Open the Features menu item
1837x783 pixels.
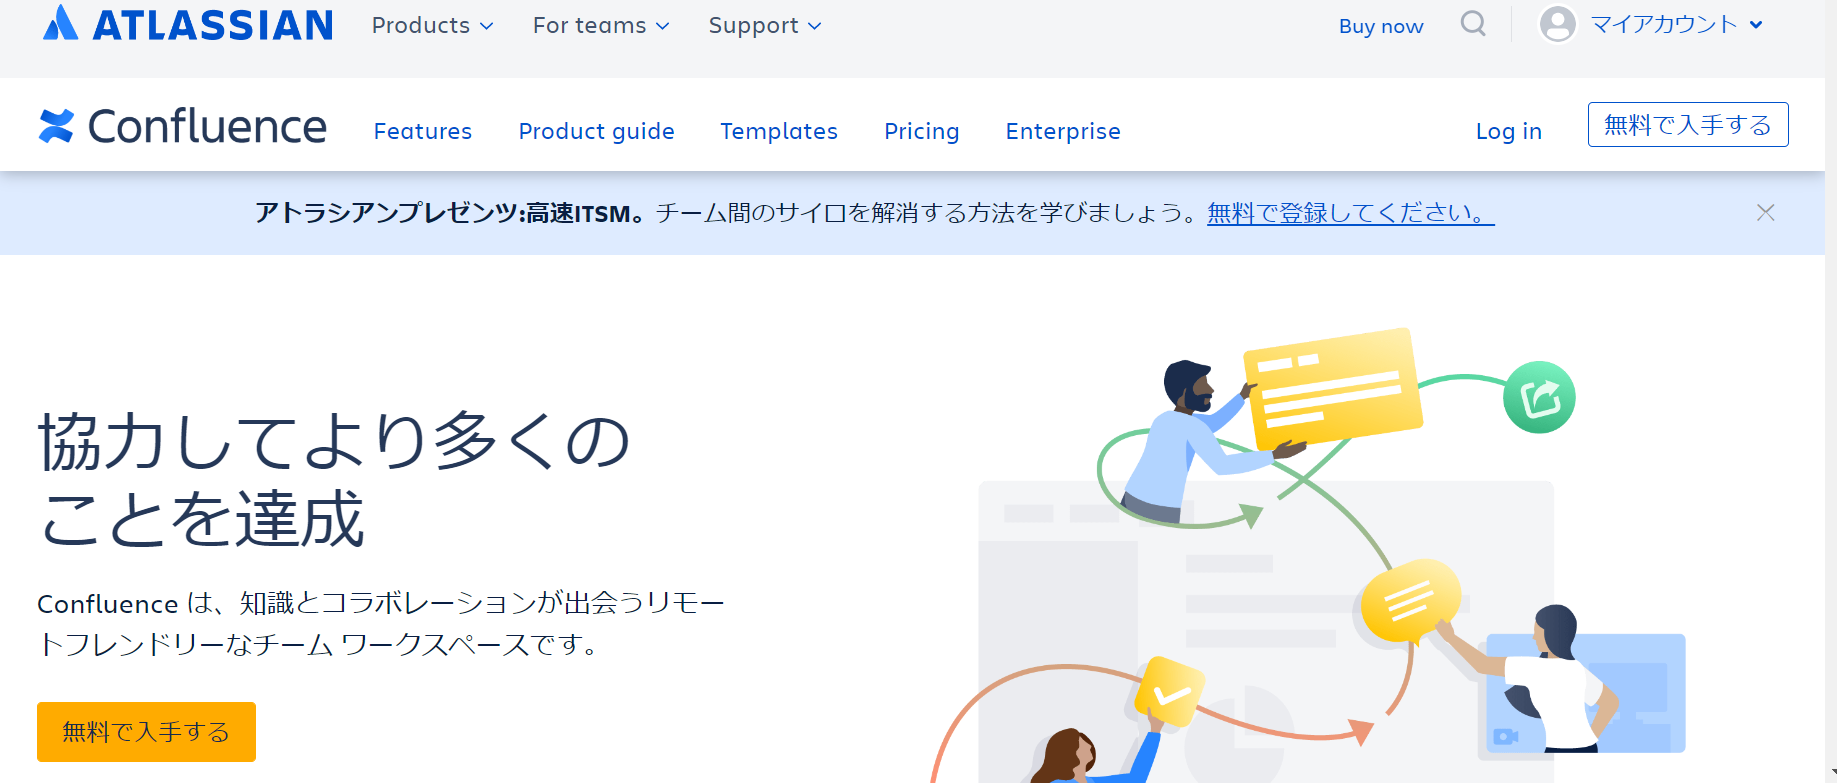[x=423, y=131]
